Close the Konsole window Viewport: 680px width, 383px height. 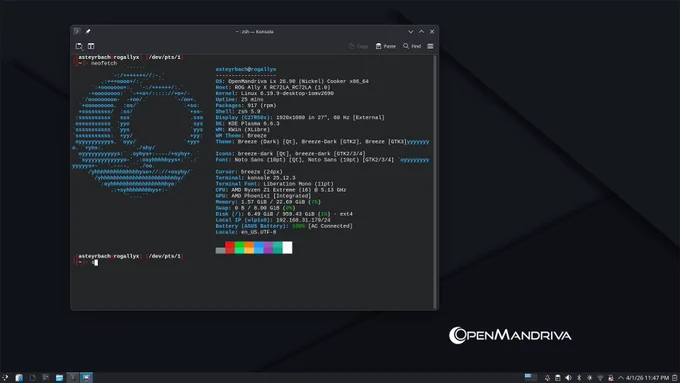[432, 32]
